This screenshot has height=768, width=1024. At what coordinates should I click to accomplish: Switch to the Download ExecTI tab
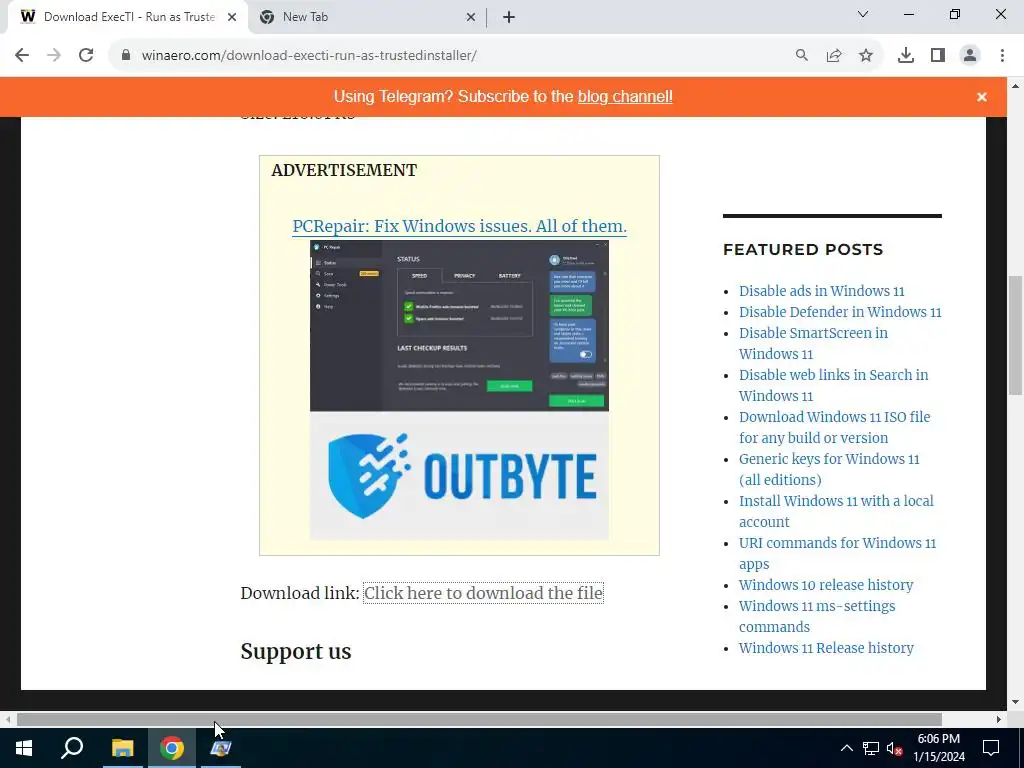pyautogui.click(x=127, y=17)
